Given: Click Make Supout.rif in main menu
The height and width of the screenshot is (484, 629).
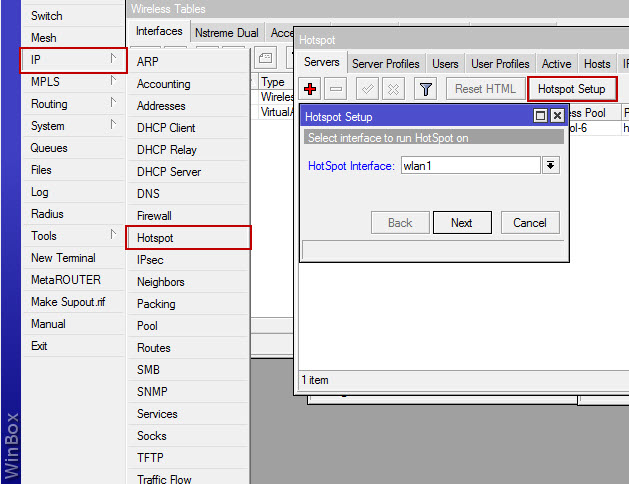Looking at the screenshot, I should 73,302.
